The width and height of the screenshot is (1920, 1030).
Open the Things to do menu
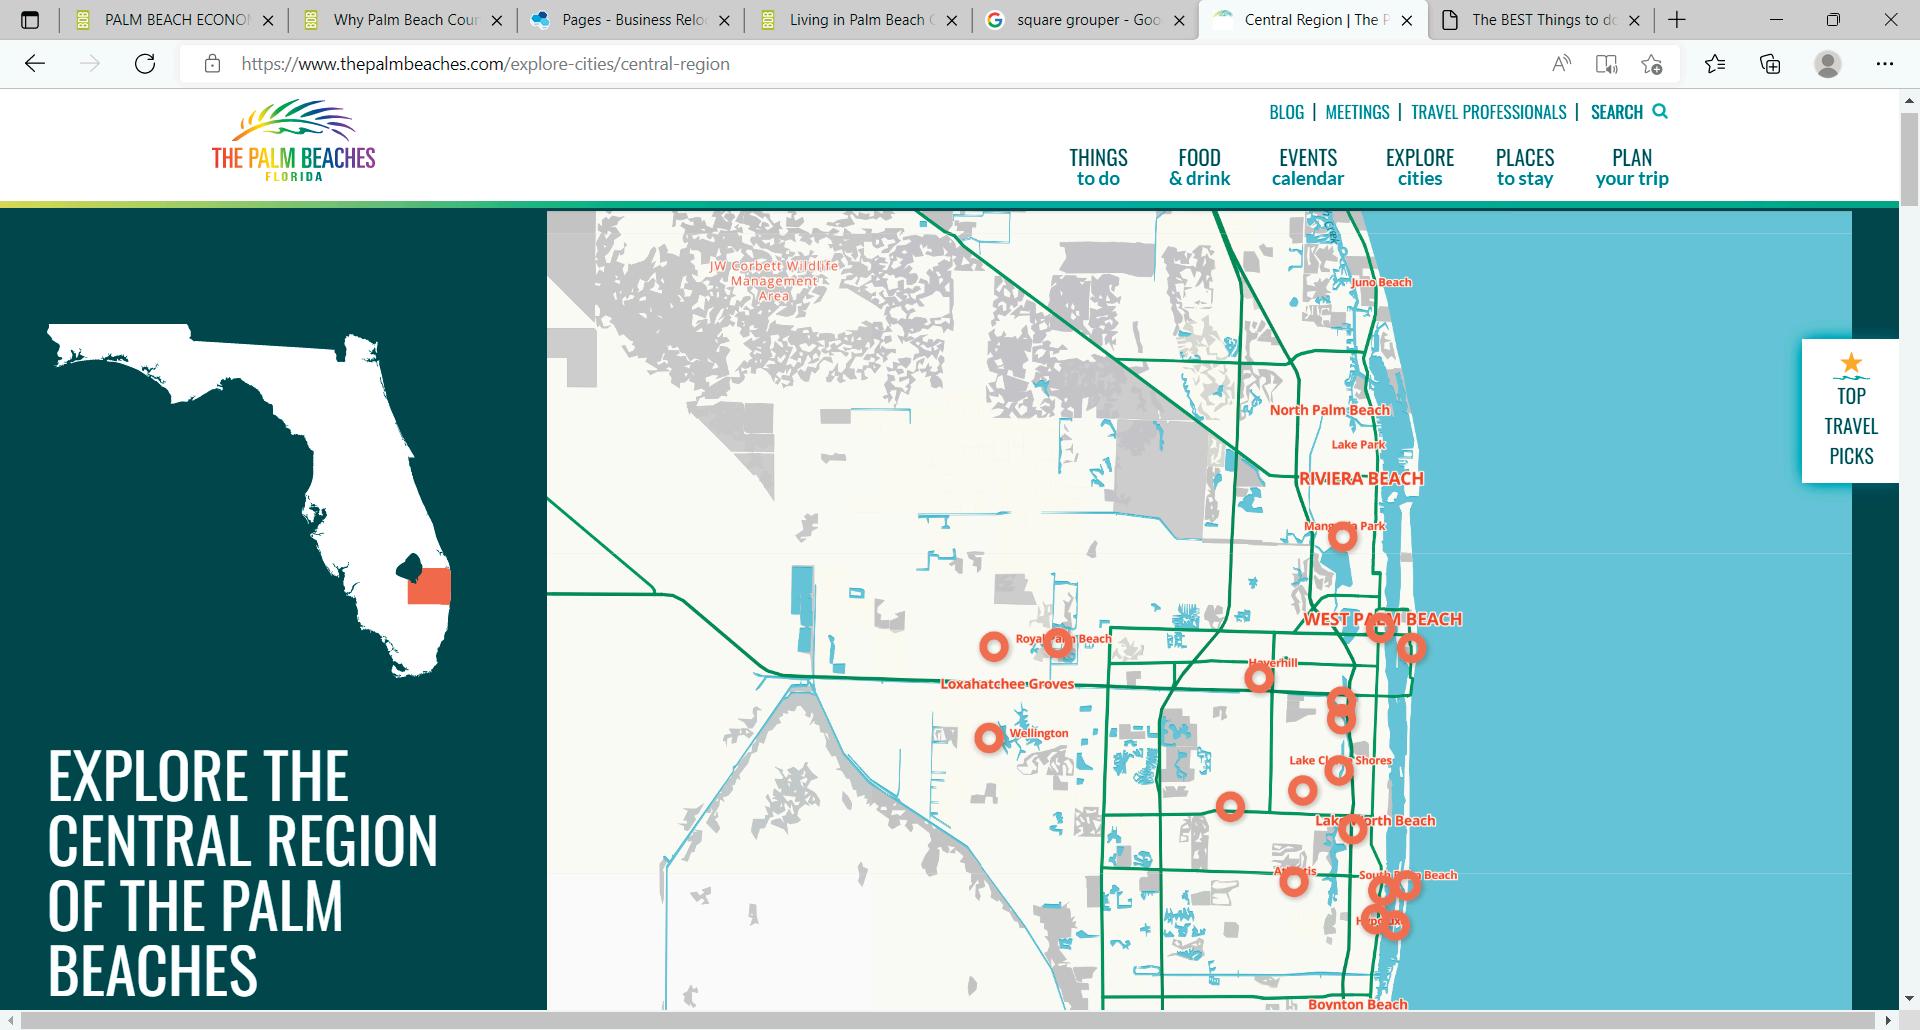1098,167
